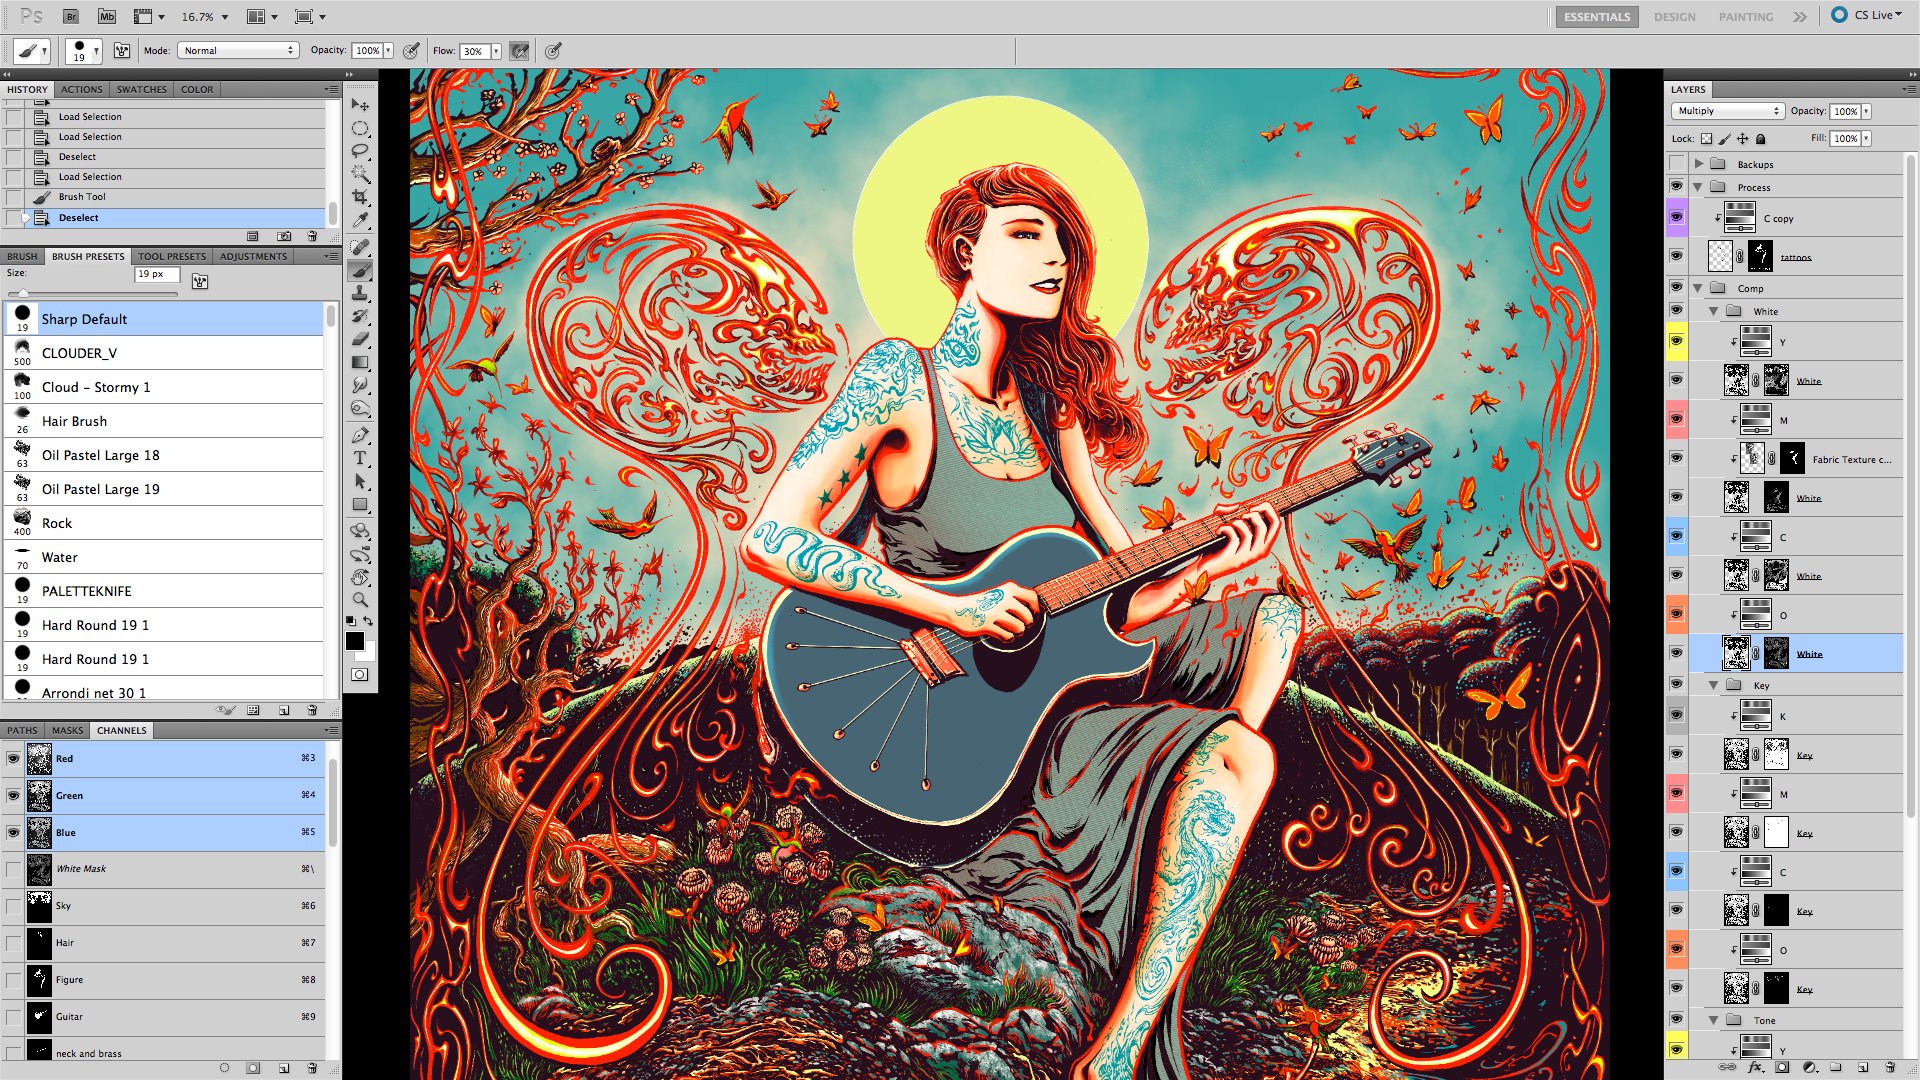This screenshot has height=1080, width=1920.
Task: Select the Gradient tool
Action: pos(360,362)
